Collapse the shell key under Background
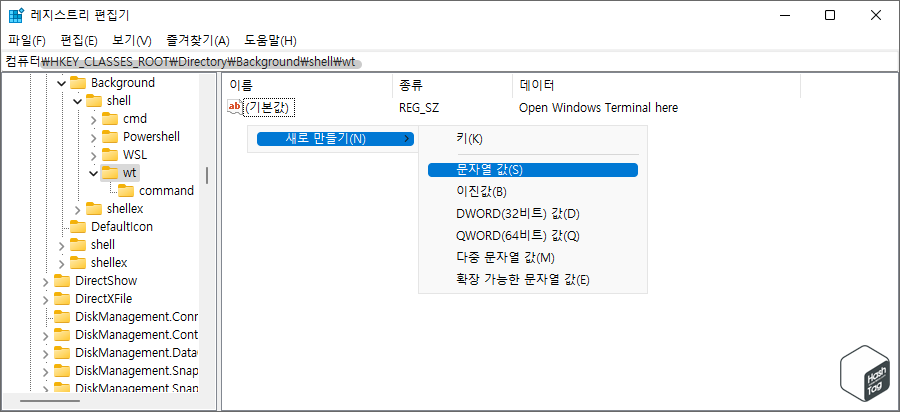Viewport: 900px width, 412px height. click(x=77, y=101)
